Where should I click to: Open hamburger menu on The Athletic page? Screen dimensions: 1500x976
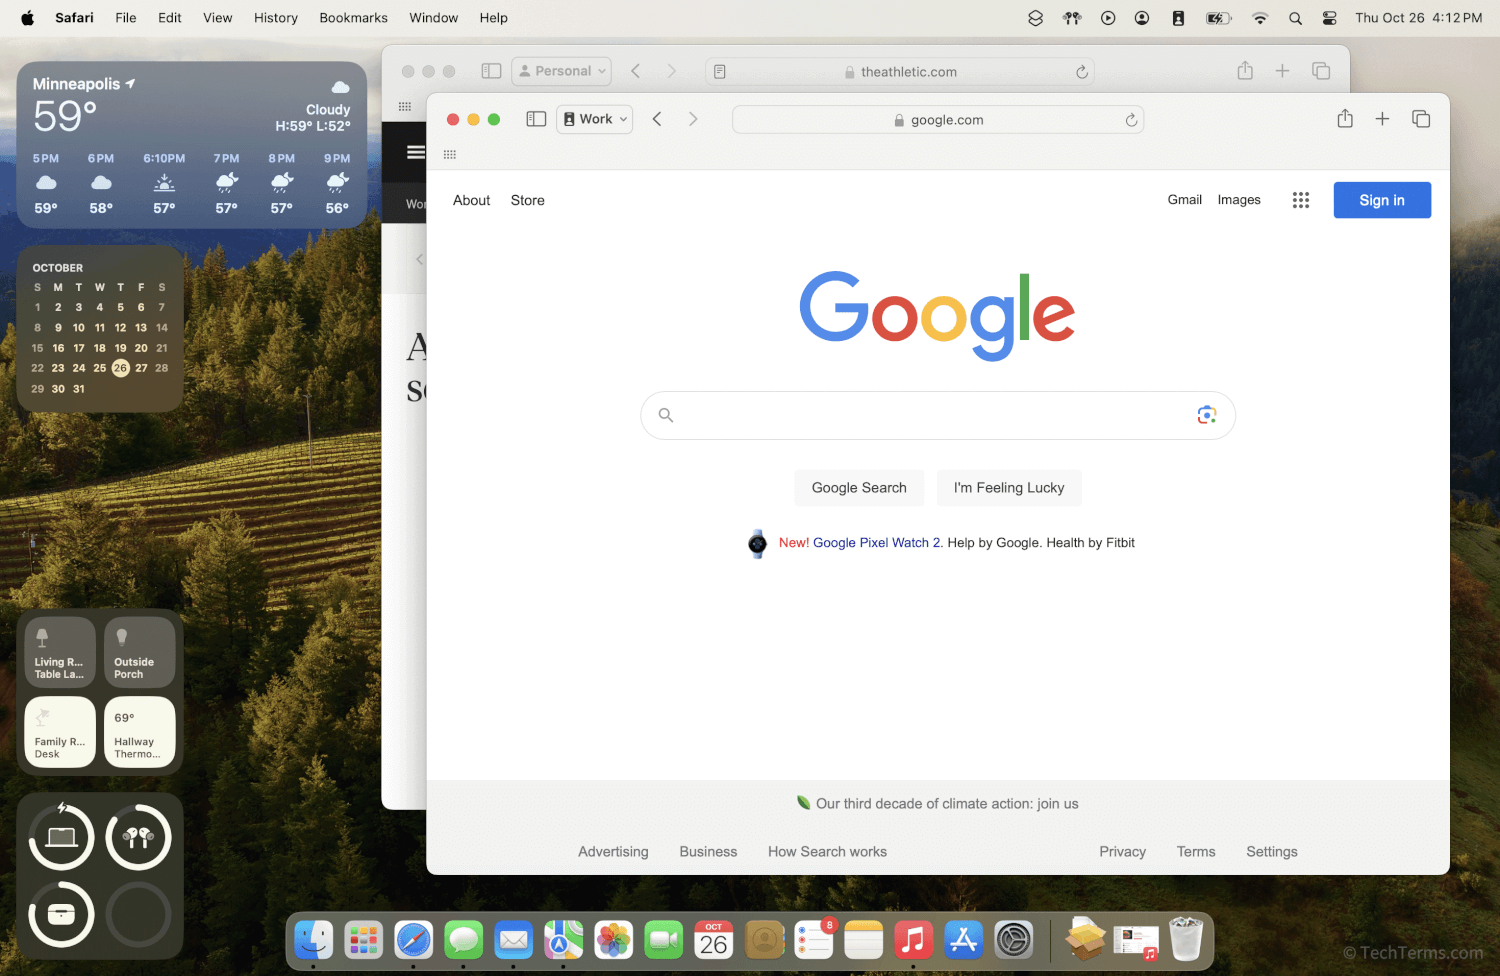point(415,152)
